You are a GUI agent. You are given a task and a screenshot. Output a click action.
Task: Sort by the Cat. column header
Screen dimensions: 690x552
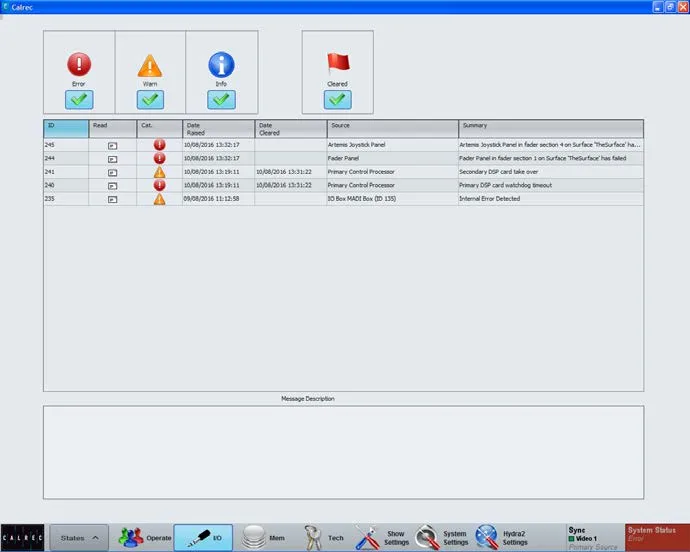(x=160, y=129)
